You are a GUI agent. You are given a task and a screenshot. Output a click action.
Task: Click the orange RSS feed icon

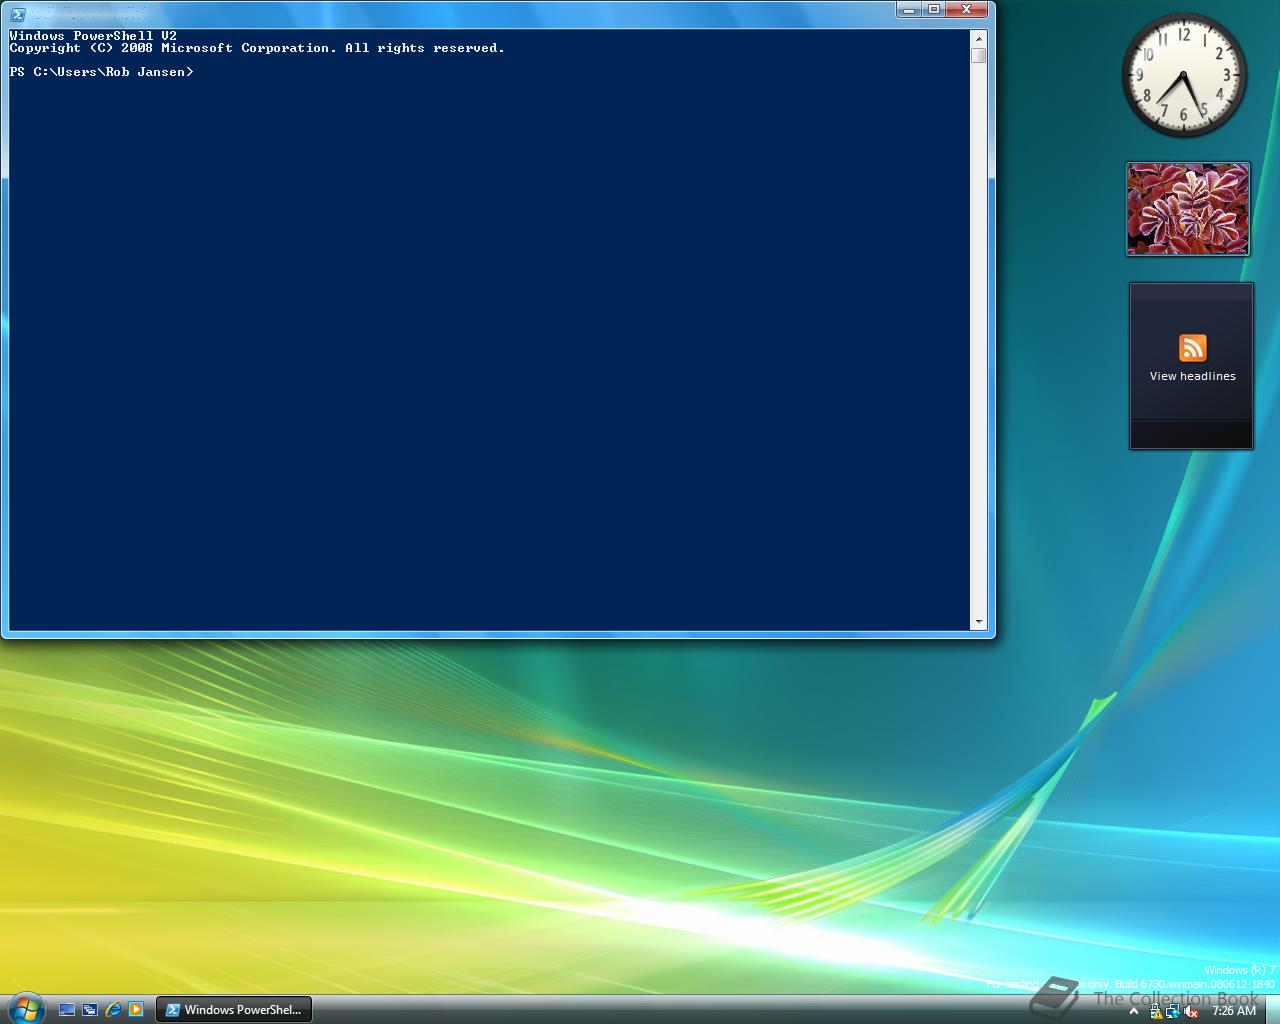coord(1192,348)
